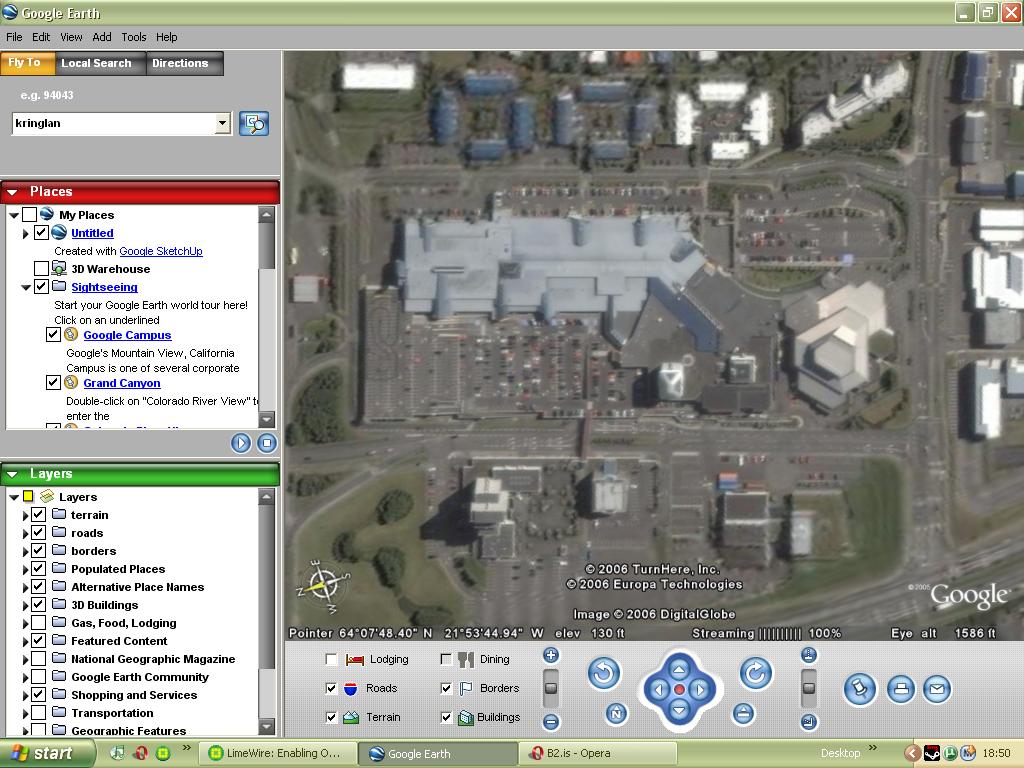Screen dimensions: 1024x768
Task: Click the Stop Tour button below Places
Action: (x=266, y=443)
